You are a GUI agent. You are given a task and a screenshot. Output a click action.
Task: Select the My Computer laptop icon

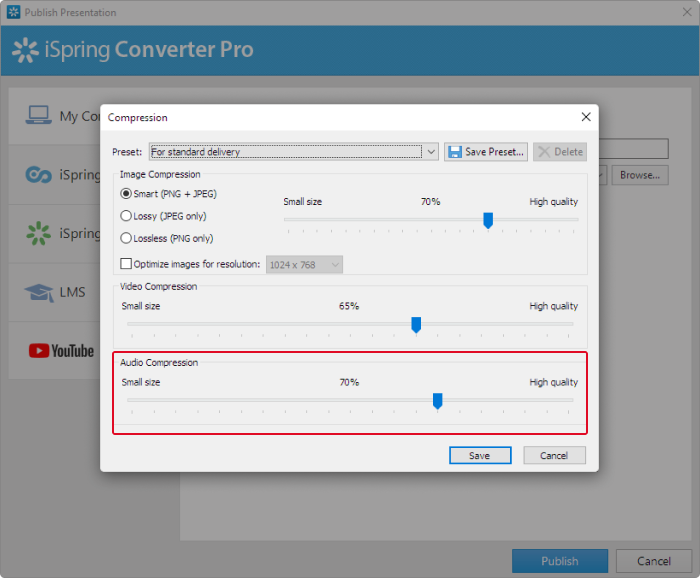[x=38, y=115]
